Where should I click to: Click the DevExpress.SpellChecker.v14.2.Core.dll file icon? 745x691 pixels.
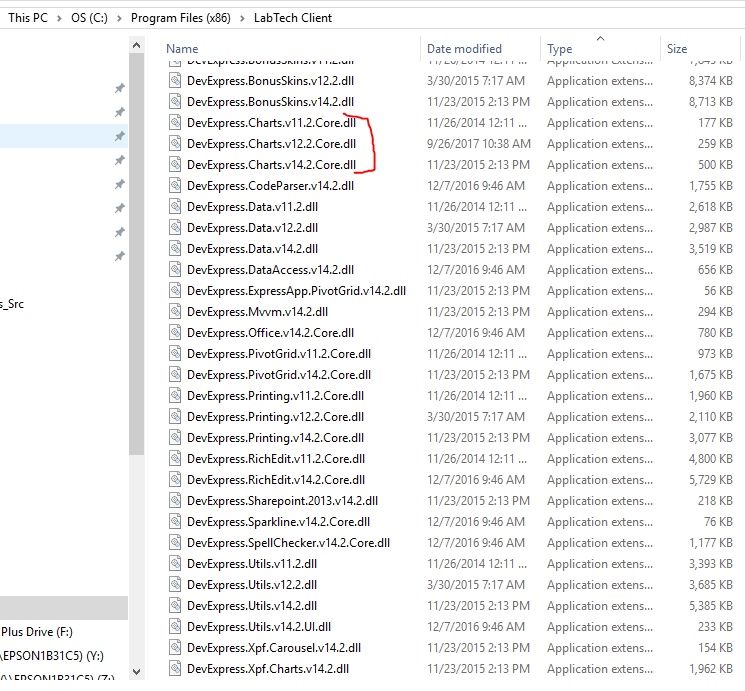(176, 543)
